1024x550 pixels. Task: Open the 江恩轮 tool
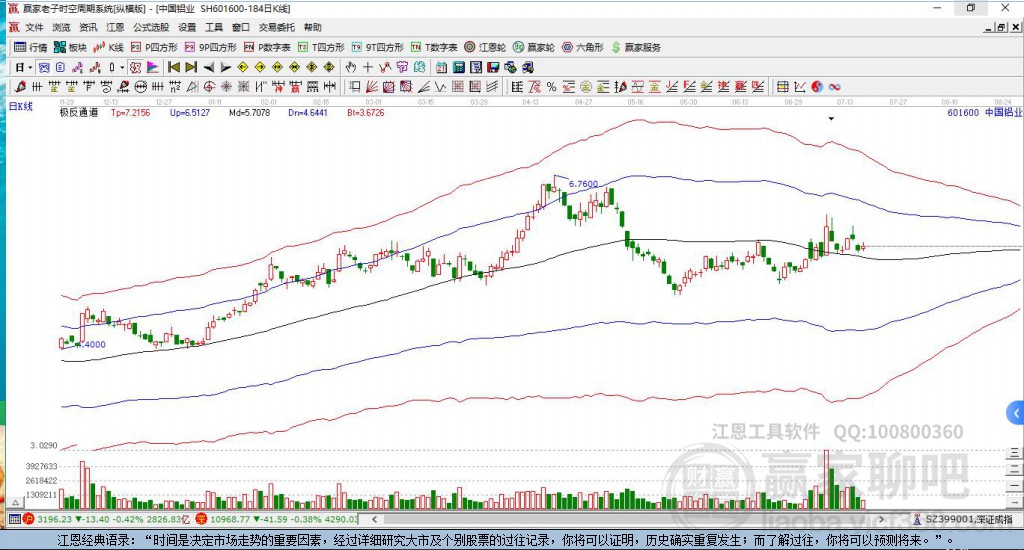tap(485, 47)
